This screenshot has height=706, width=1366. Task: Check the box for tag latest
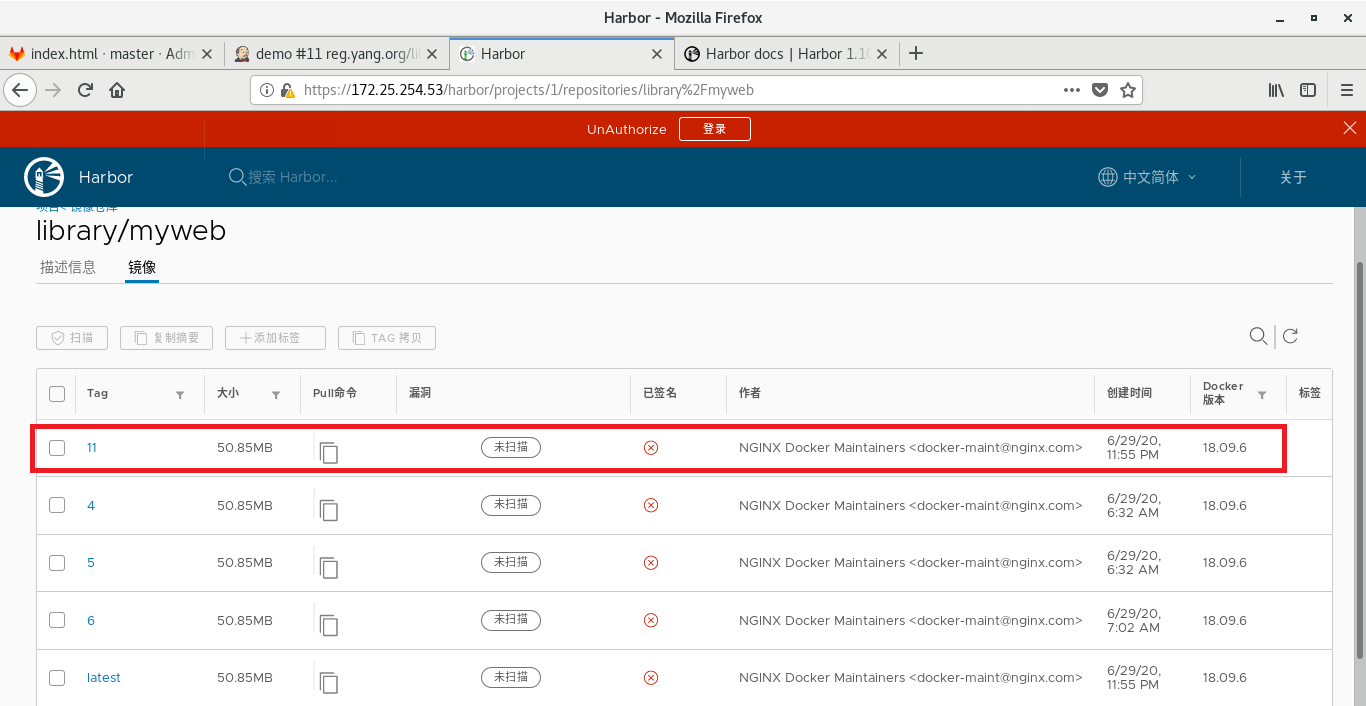(x=57, y=678)
